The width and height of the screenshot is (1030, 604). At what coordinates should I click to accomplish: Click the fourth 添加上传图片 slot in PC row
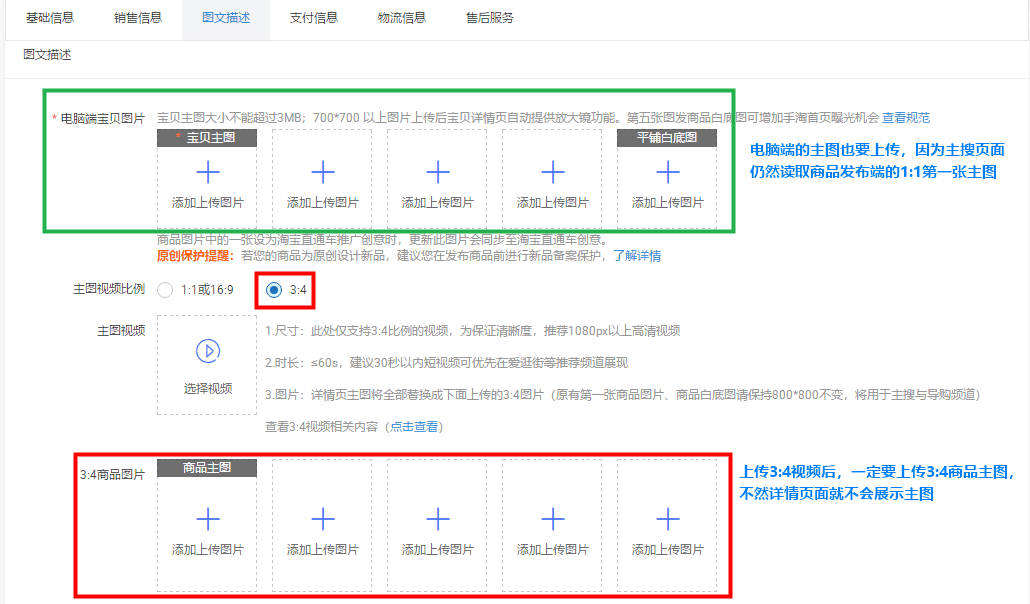pos(551,172)
